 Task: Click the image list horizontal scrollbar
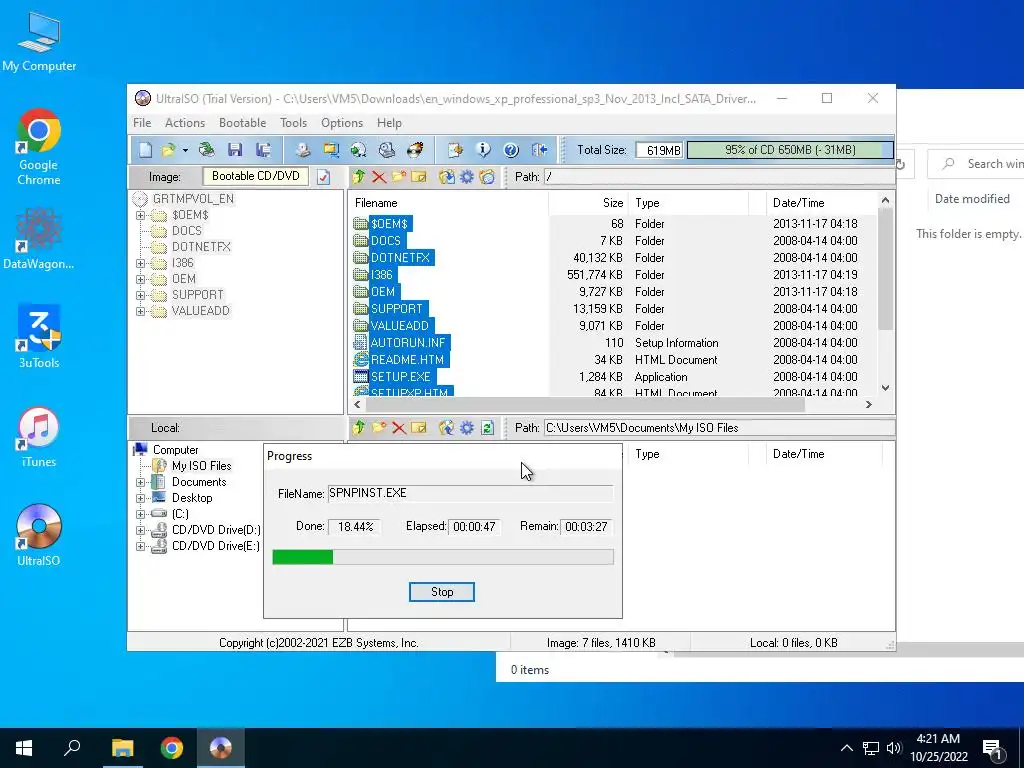coord(584,405)
